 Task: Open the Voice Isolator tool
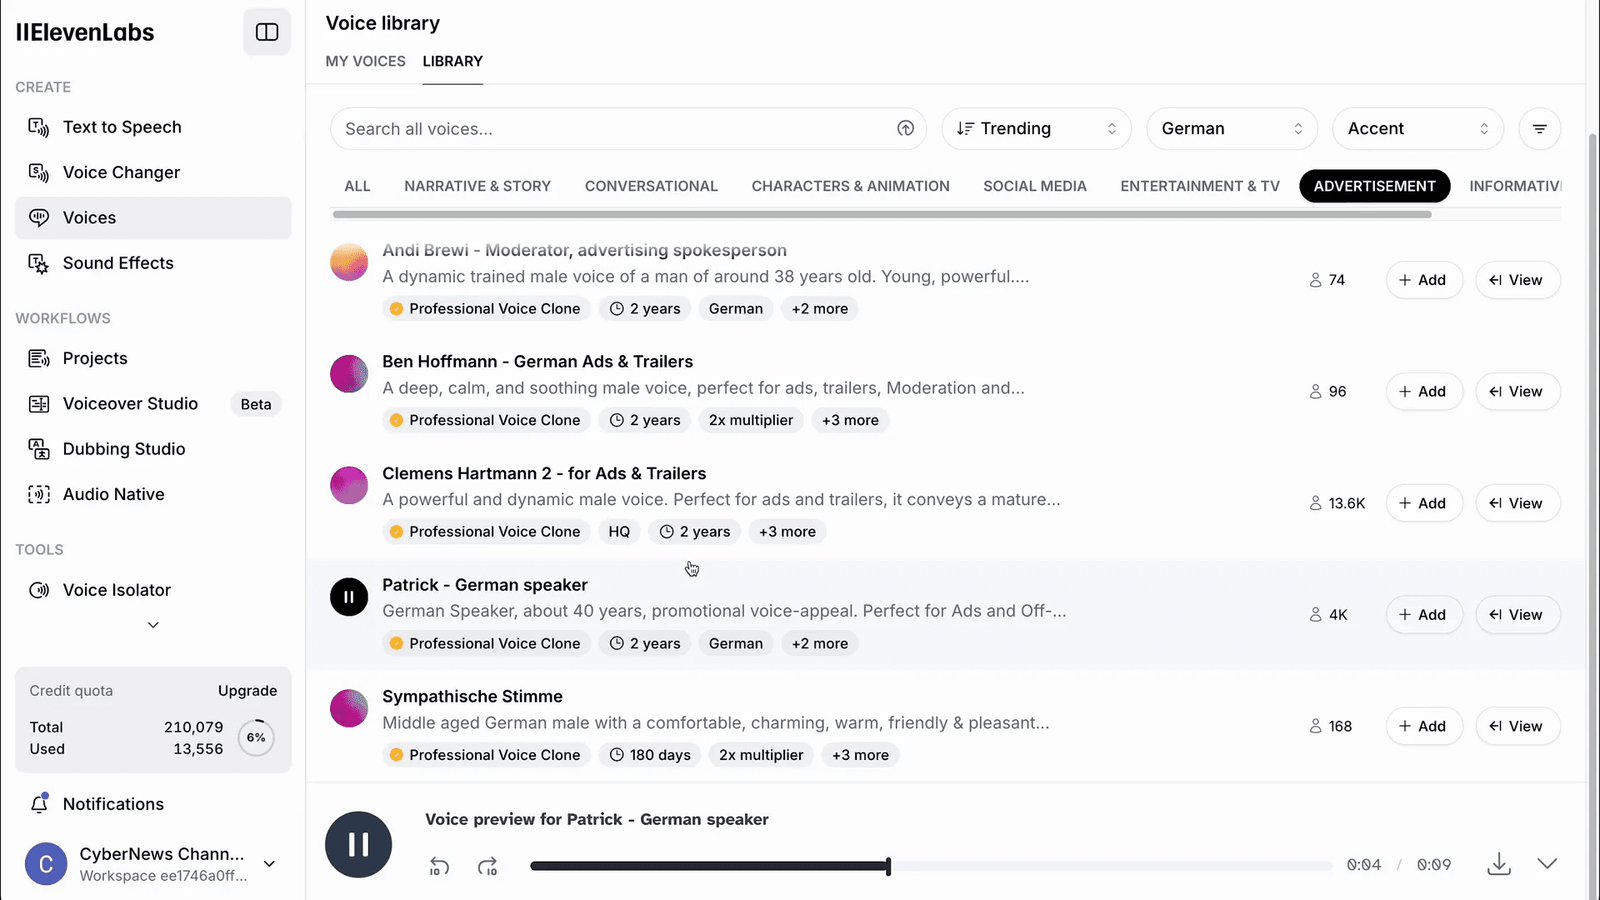click(153, 590)
